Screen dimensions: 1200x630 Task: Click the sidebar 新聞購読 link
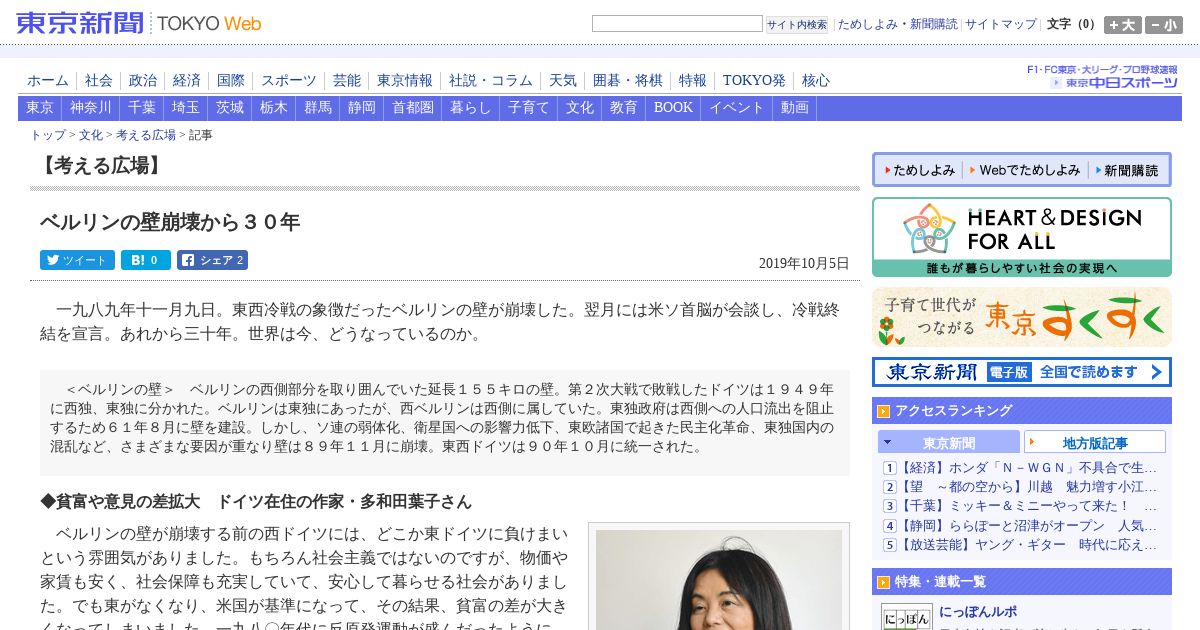(x=1128, y=170)
